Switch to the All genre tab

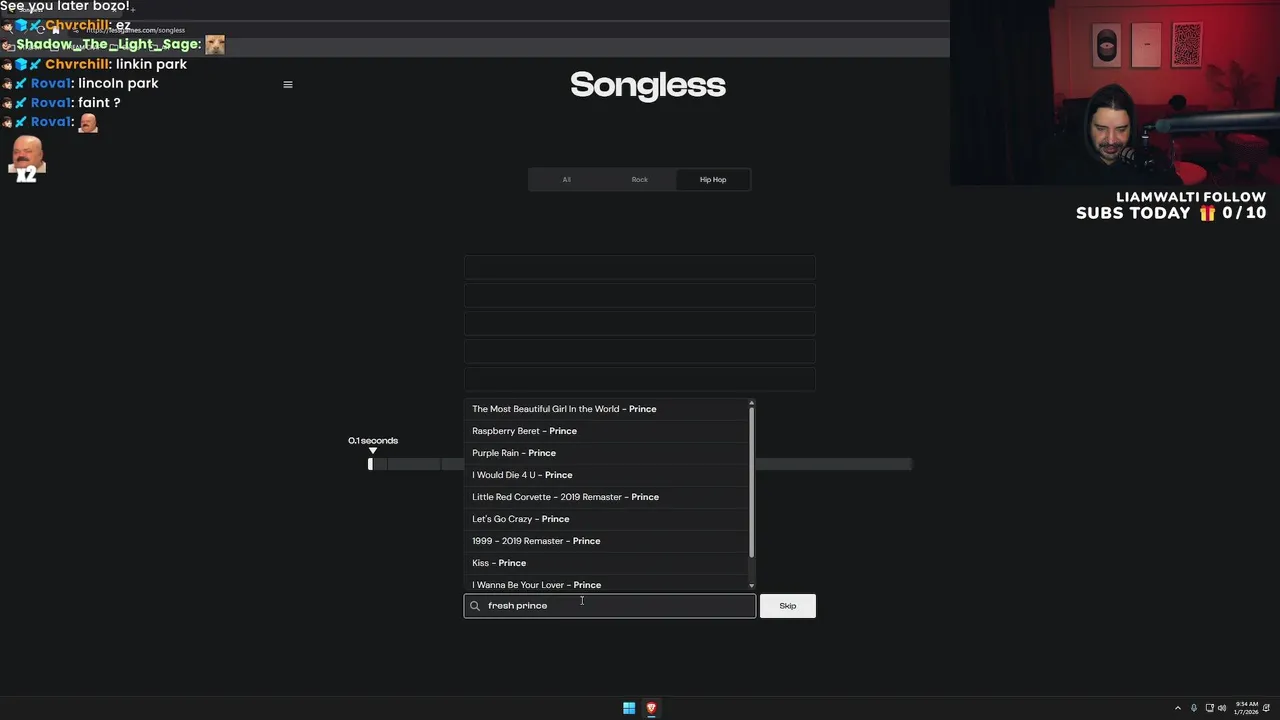point(566,180)
